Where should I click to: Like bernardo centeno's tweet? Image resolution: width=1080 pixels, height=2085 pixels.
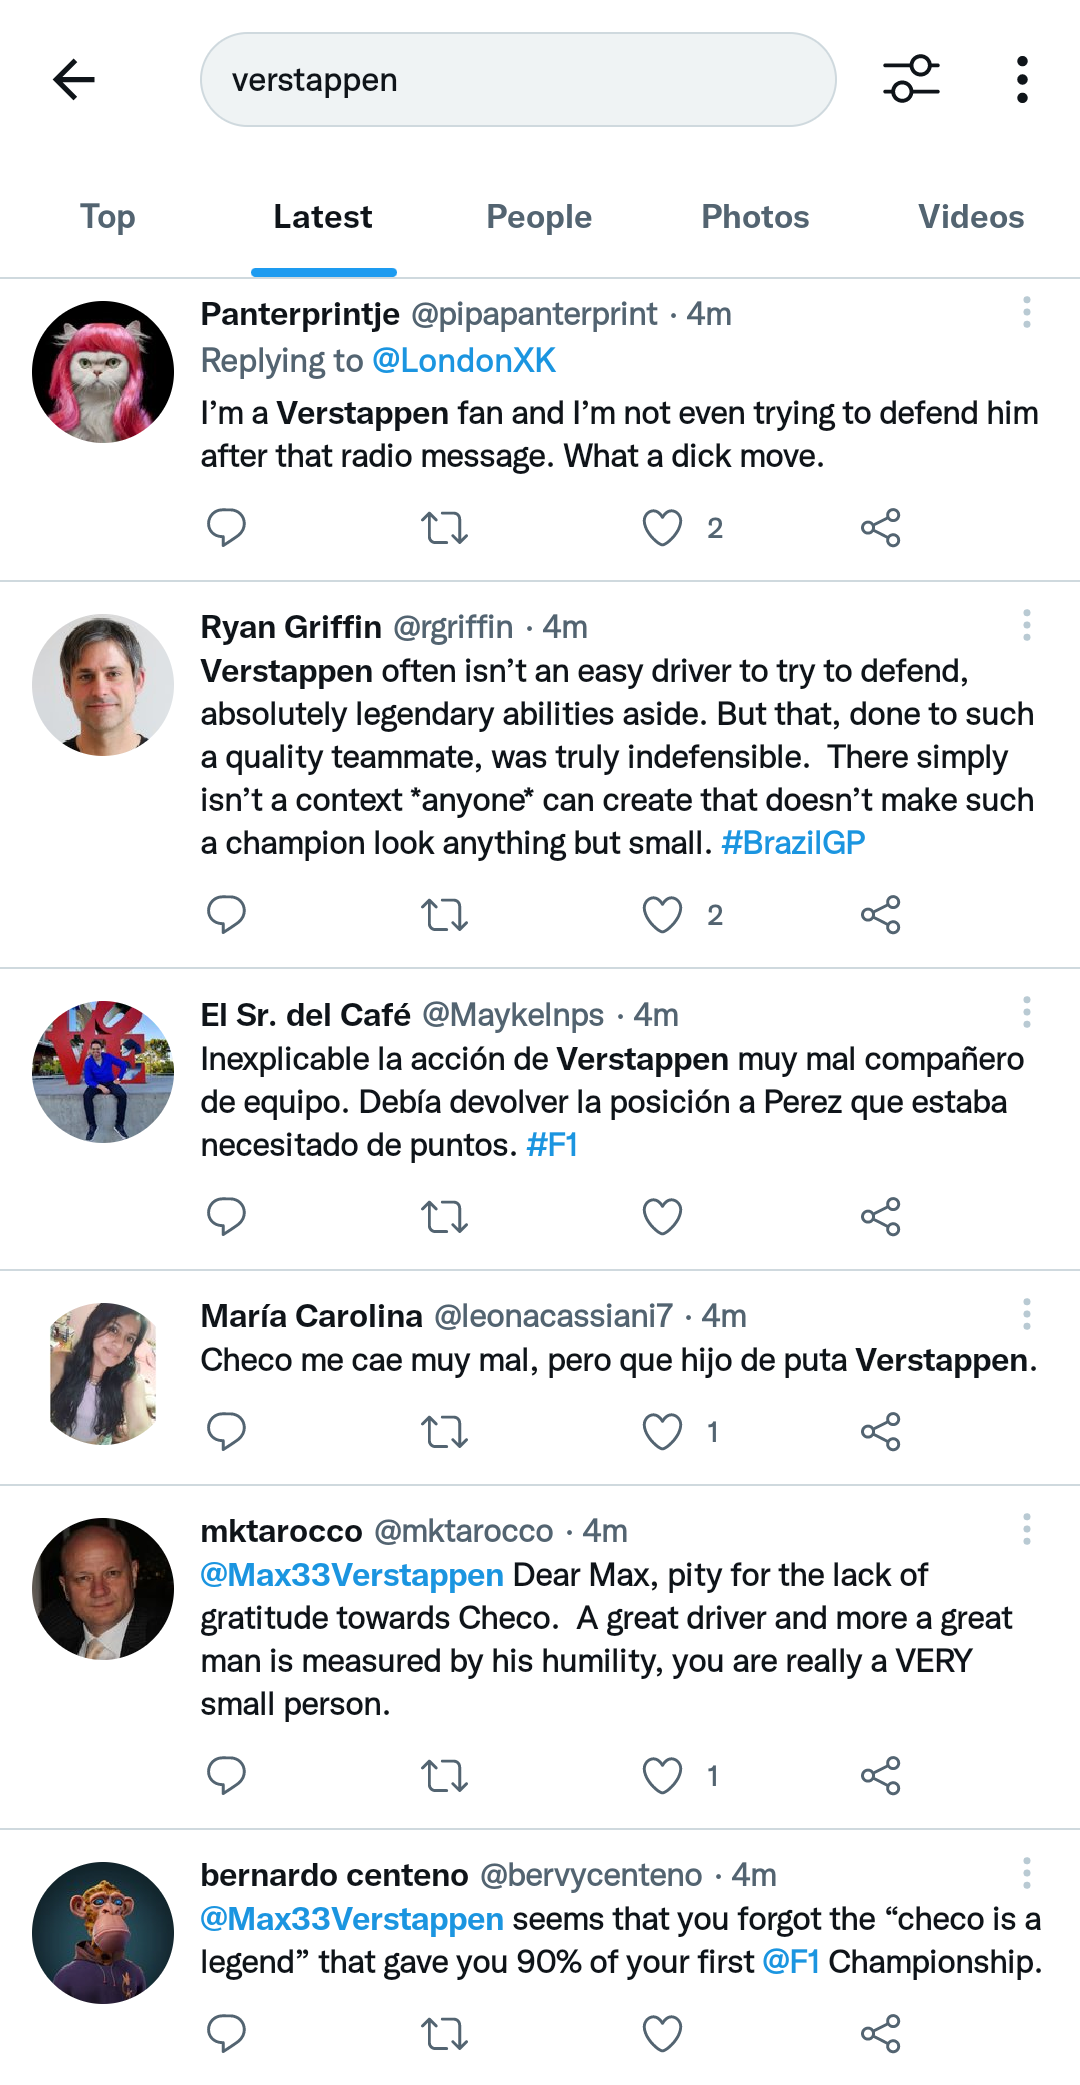point(662,2034)
